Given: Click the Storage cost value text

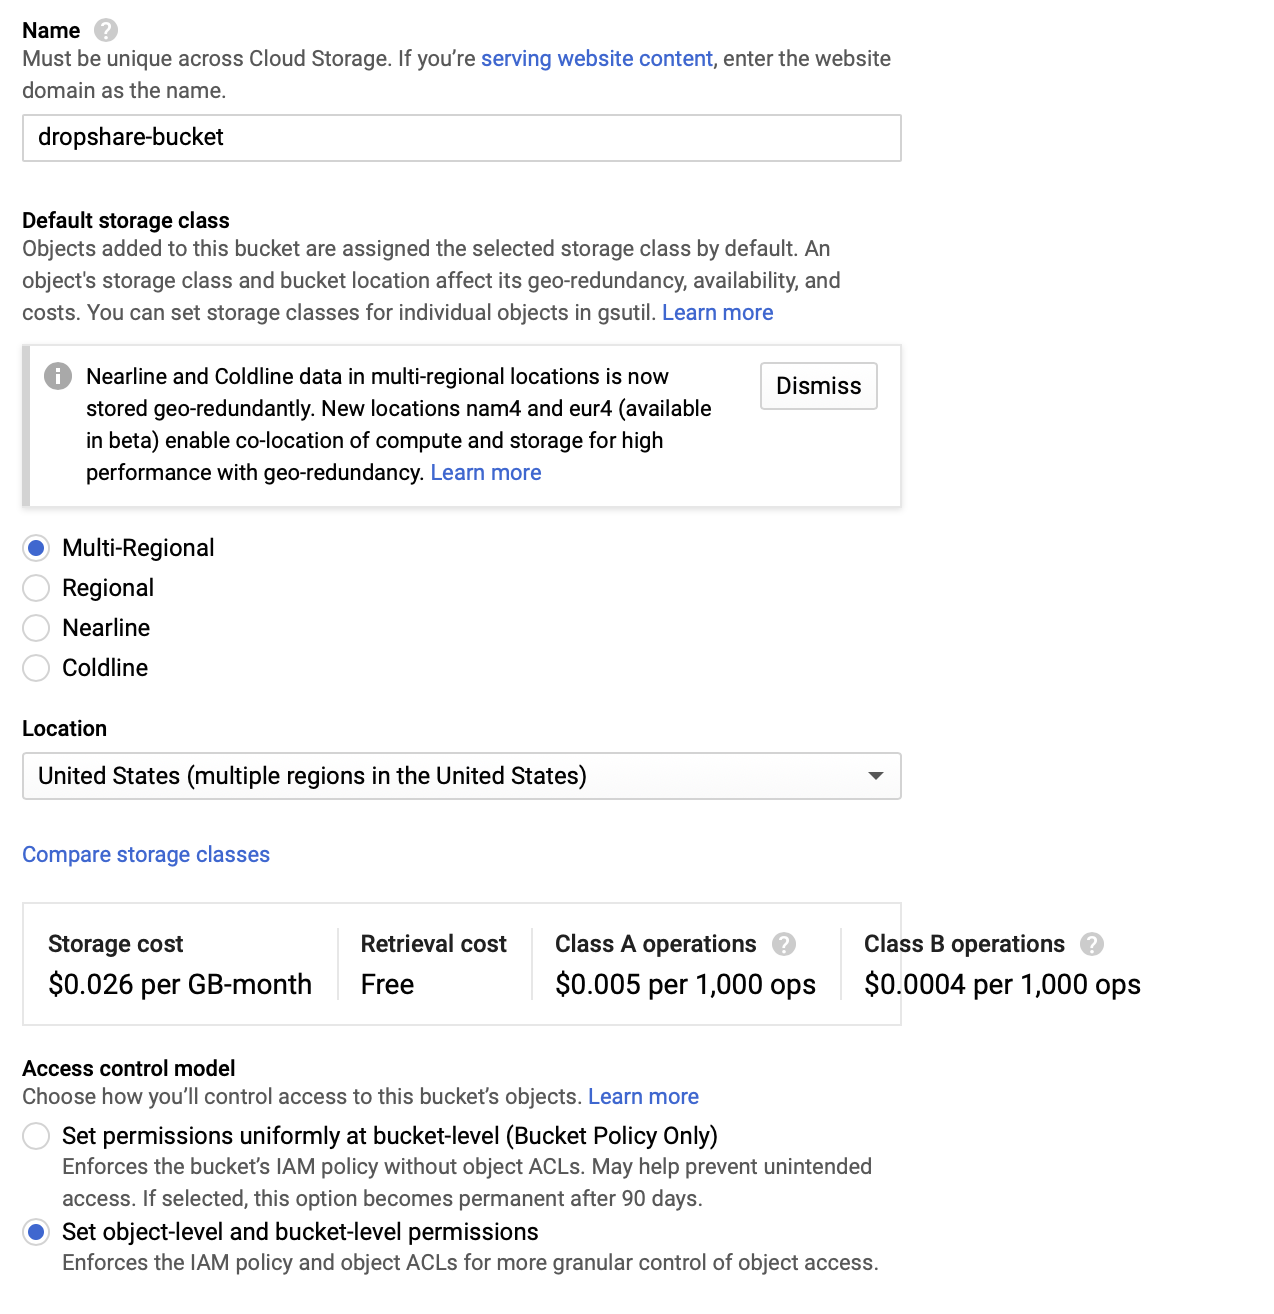Looking at the screenshot, I should click(180, 985).
